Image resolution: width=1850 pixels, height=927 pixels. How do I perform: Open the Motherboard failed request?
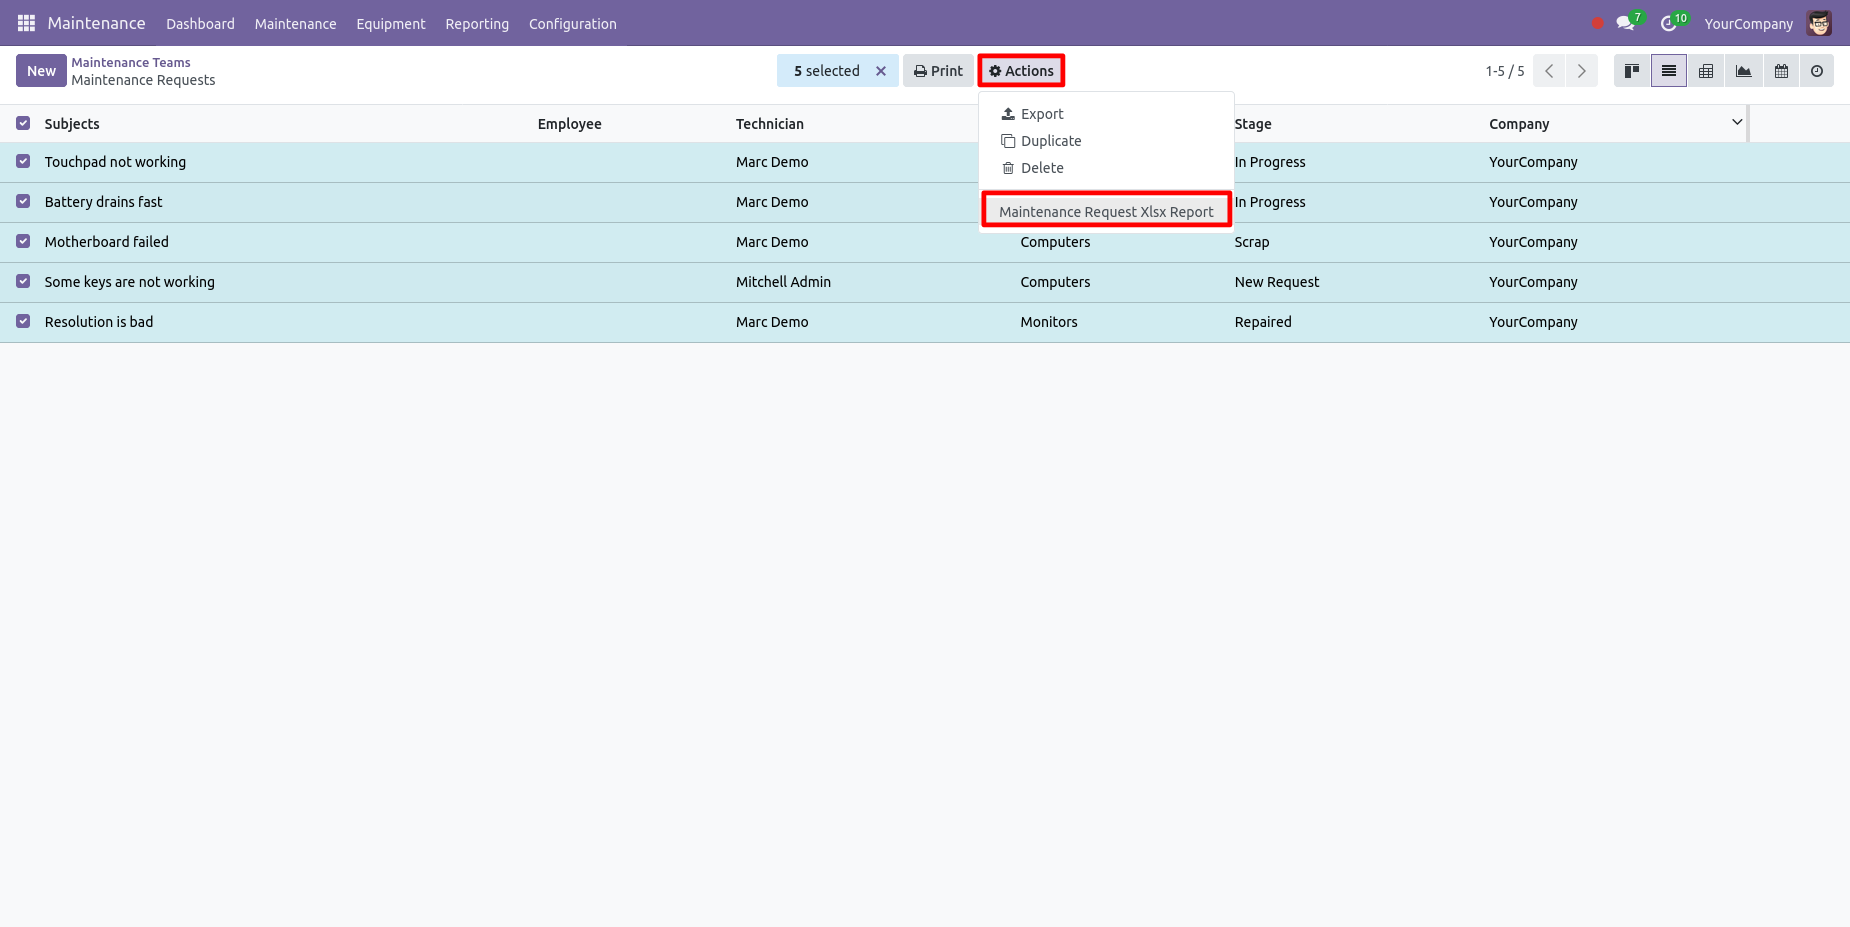pyautogui.click(x=106, y=242)
